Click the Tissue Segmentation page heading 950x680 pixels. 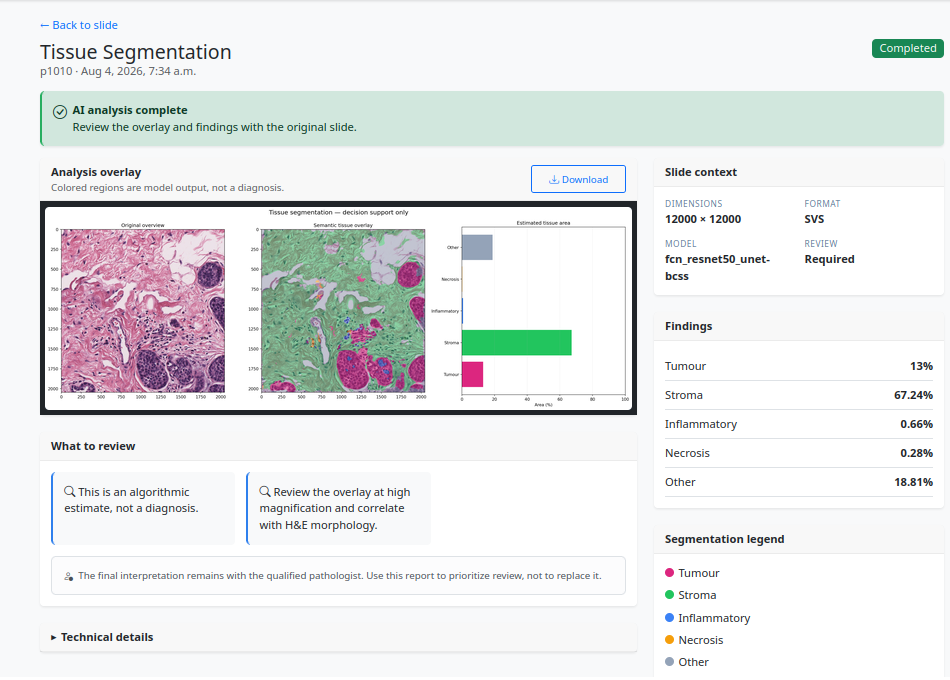click(x=136, y=52)
